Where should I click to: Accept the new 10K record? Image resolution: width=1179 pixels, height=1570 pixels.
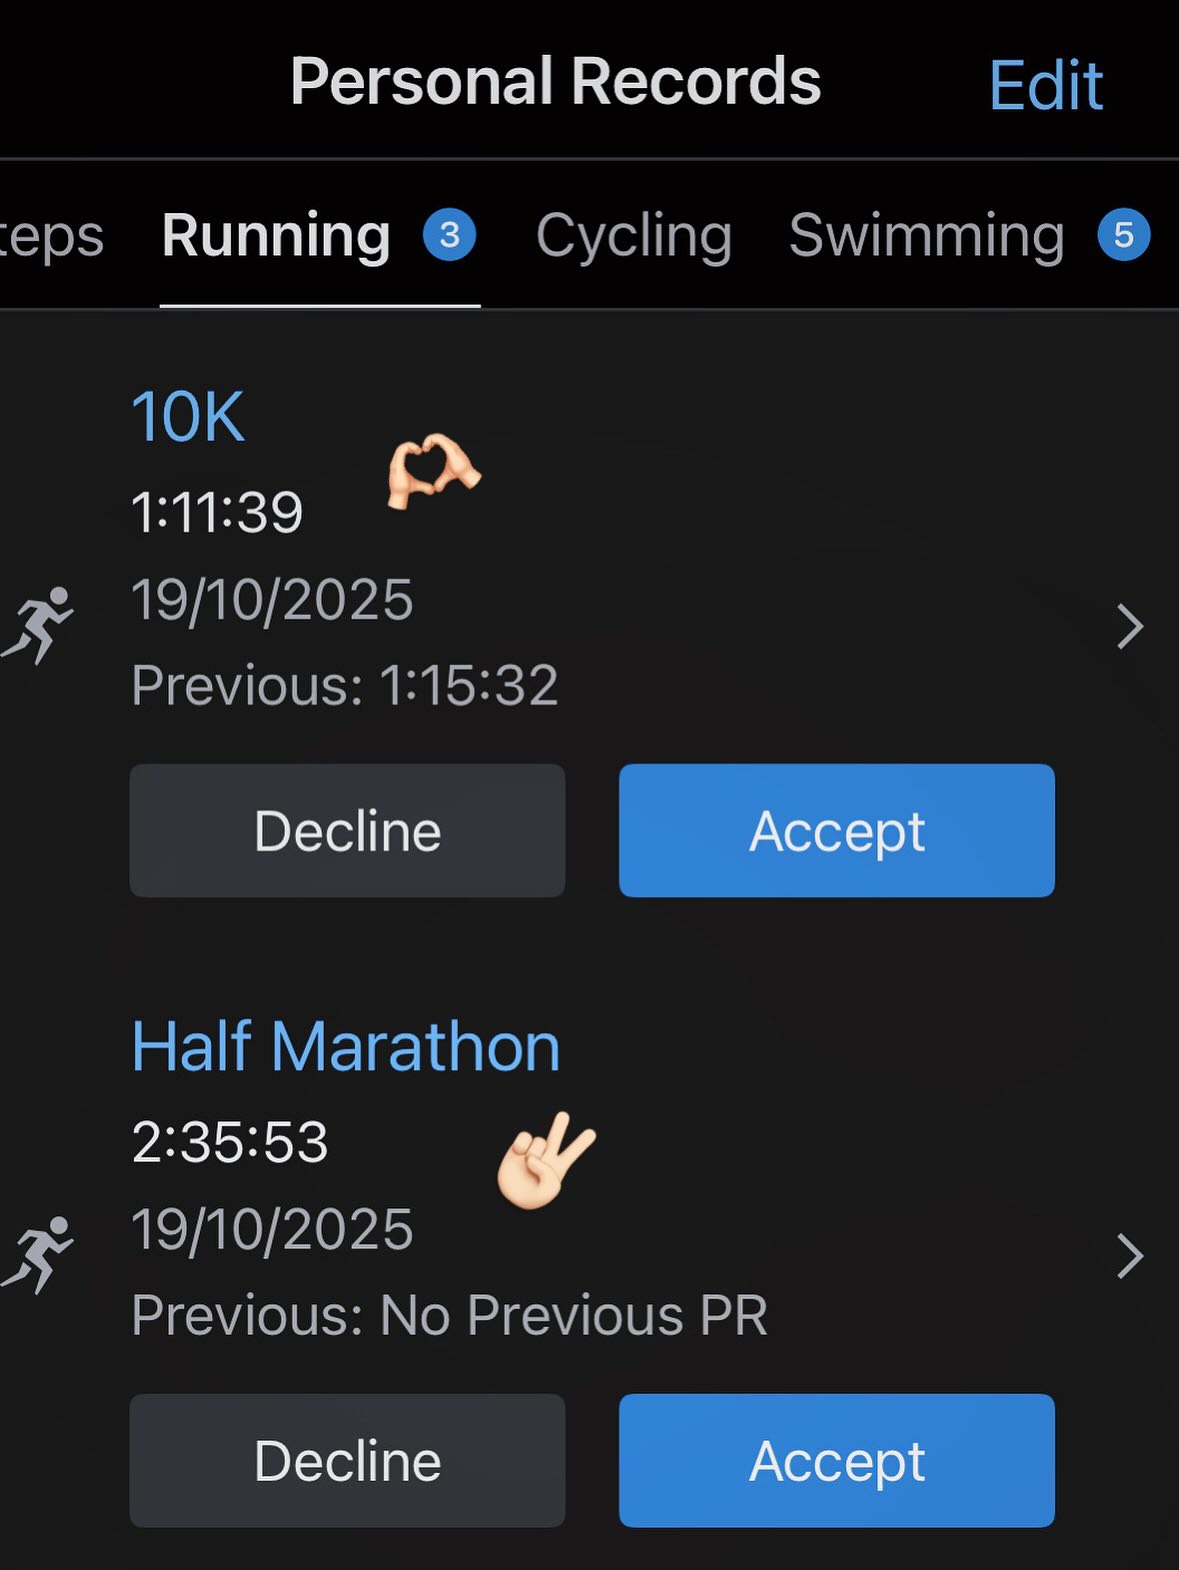[x=836, y=830]
